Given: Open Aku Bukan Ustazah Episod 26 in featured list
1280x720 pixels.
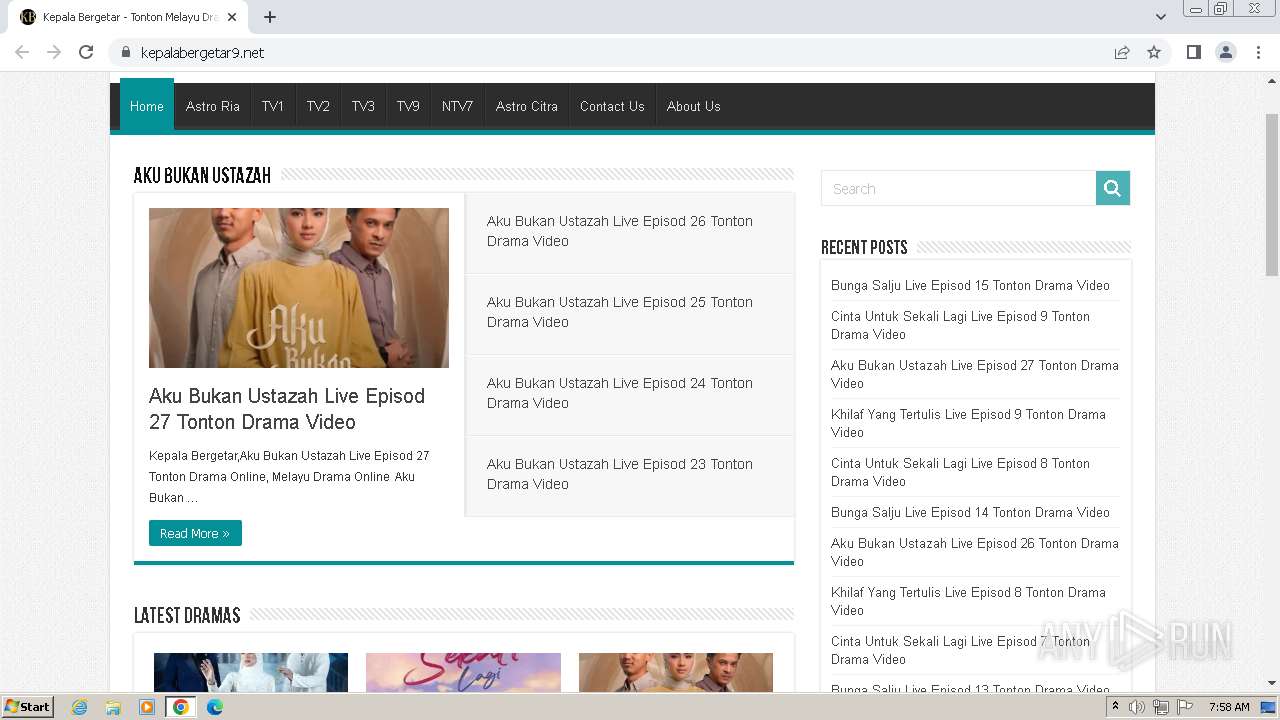Looking at the screenshot, I should tap(620, 231).
